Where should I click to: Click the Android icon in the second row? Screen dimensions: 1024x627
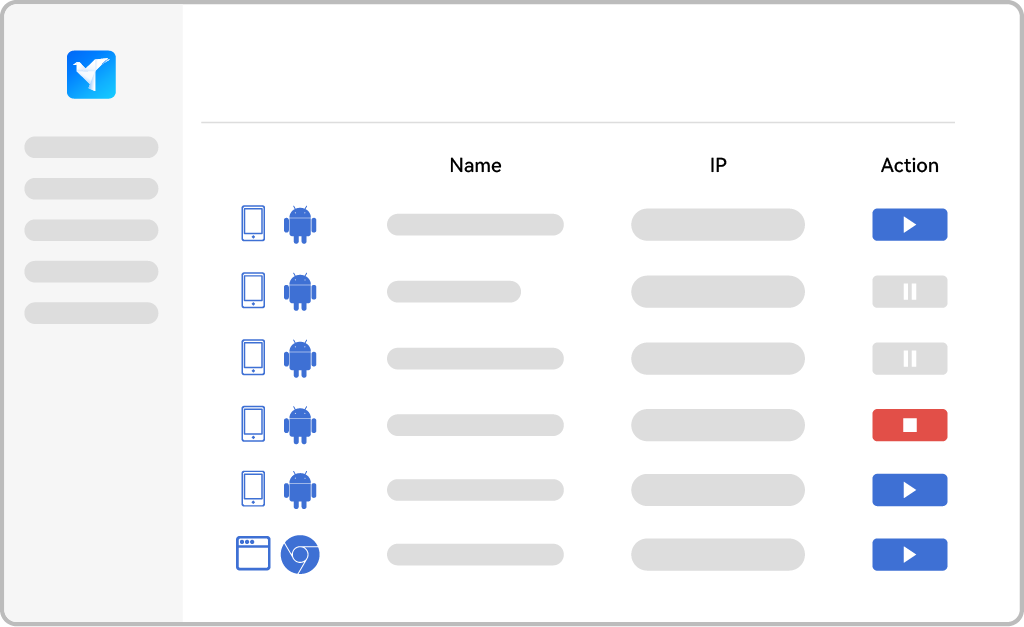[300, 291]
